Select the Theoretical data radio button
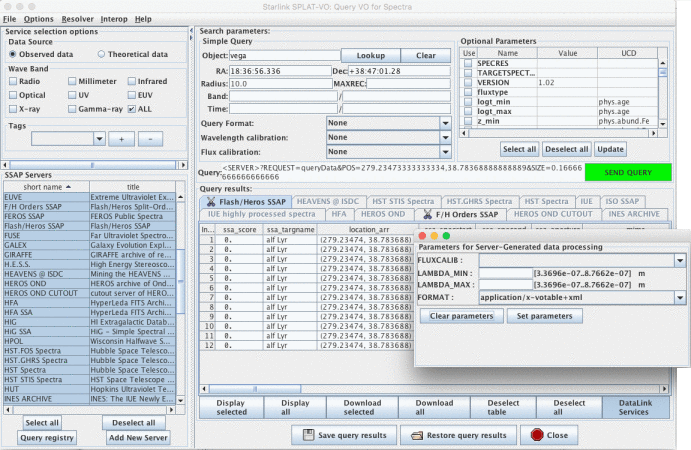691x450 pixels. click(x=101, y=54)
